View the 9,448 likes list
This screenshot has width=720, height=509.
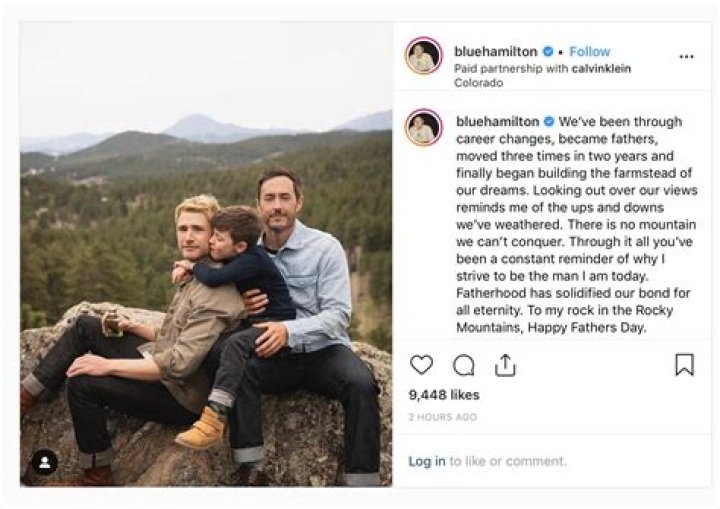point(444,395)
